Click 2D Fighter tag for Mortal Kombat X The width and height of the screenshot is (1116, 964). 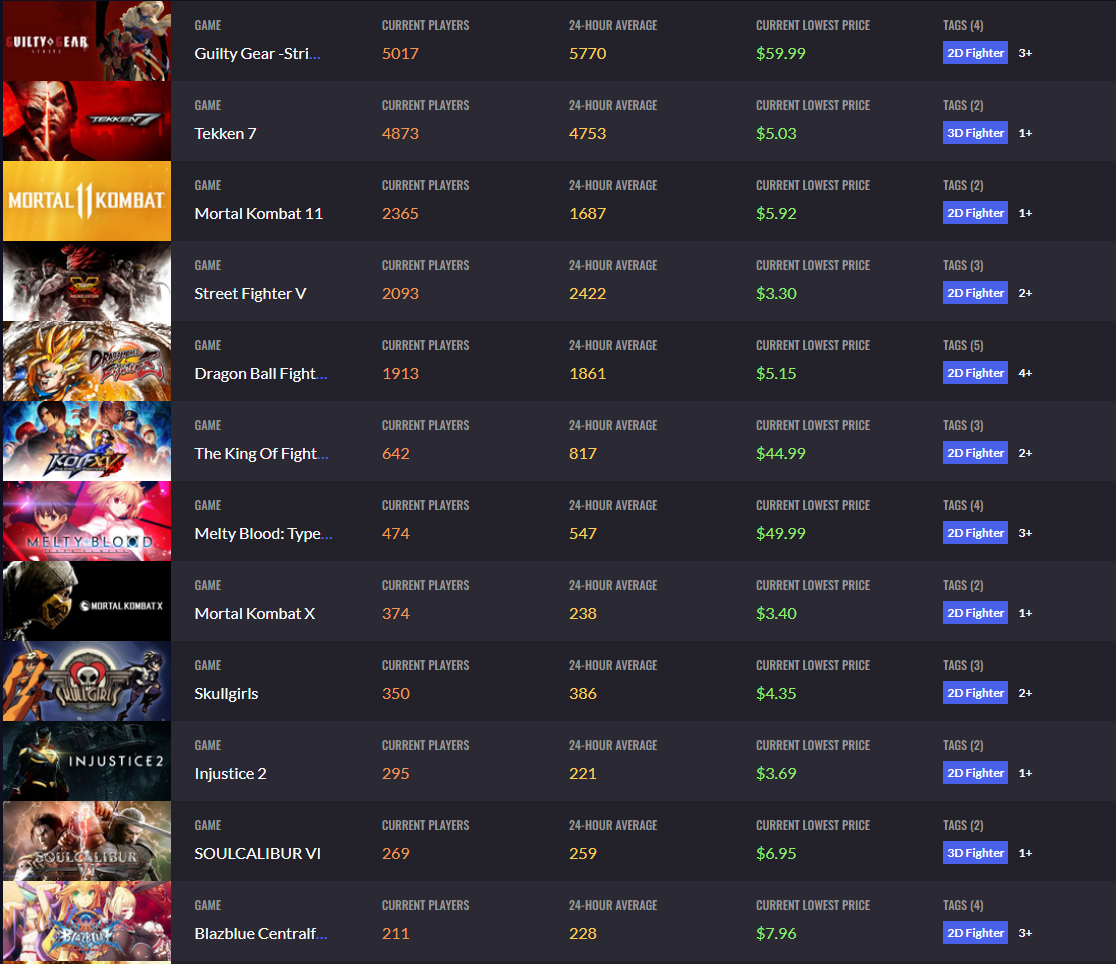coord(975,613)
